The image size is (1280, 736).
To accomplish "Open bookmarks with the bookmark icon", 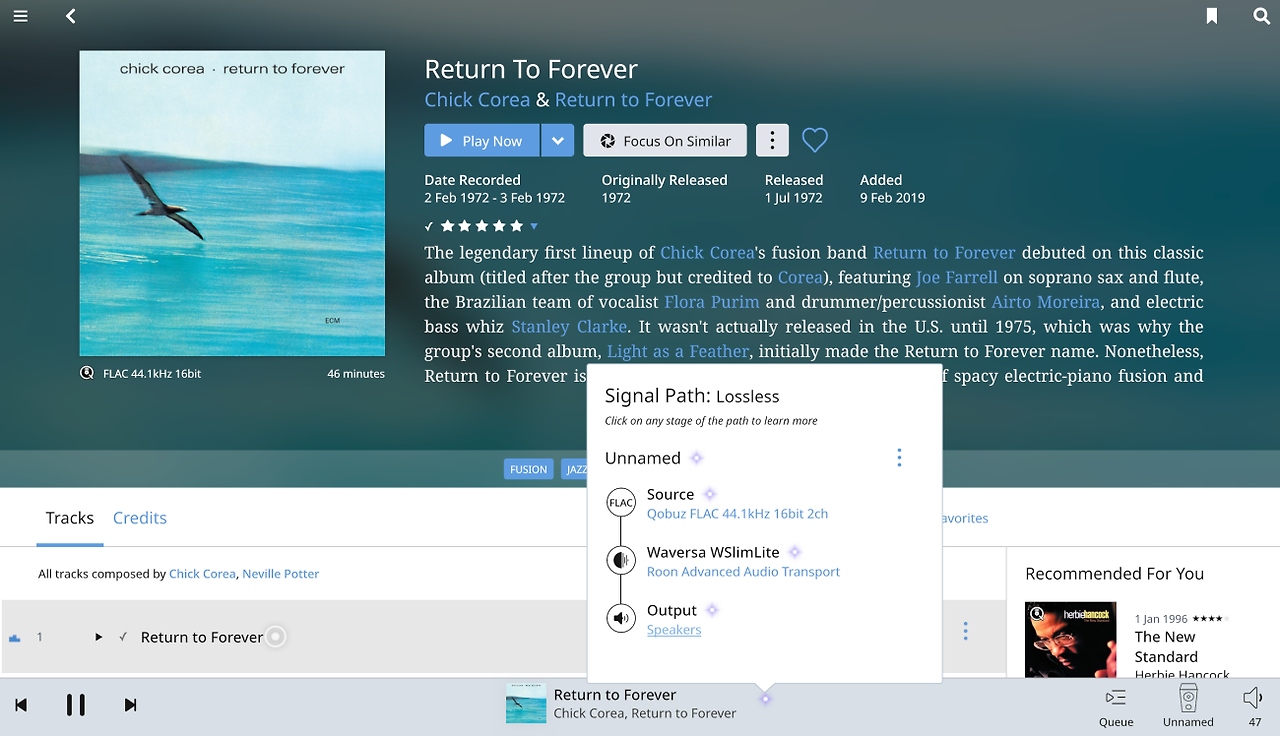I will [1212, 16].
